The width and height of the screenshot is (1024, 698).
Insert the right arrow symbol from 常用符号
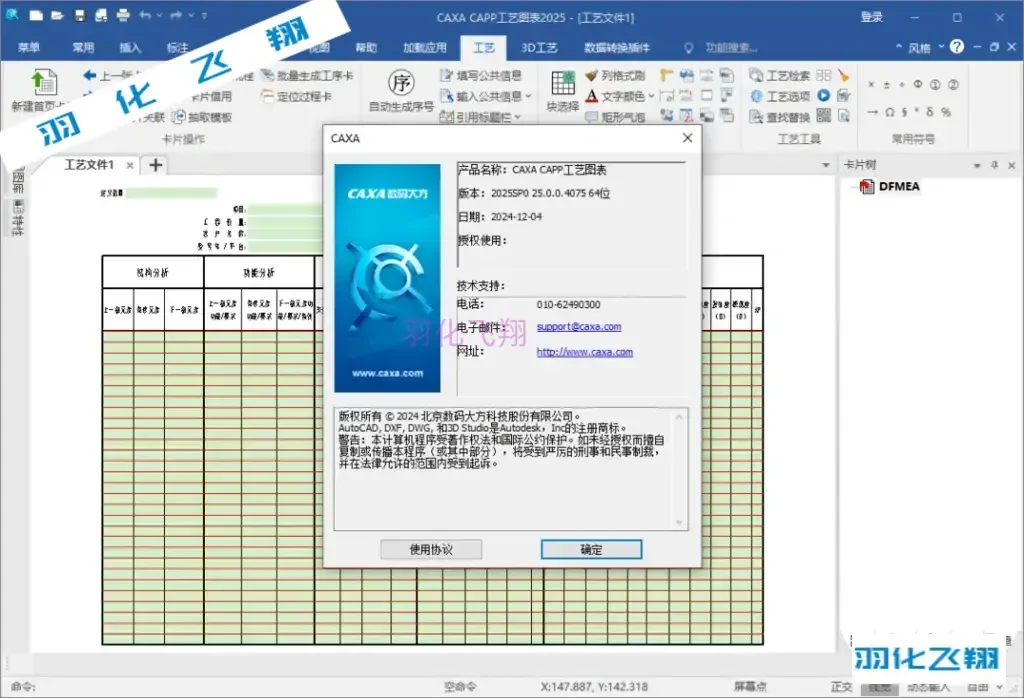[x=872, y=112]
